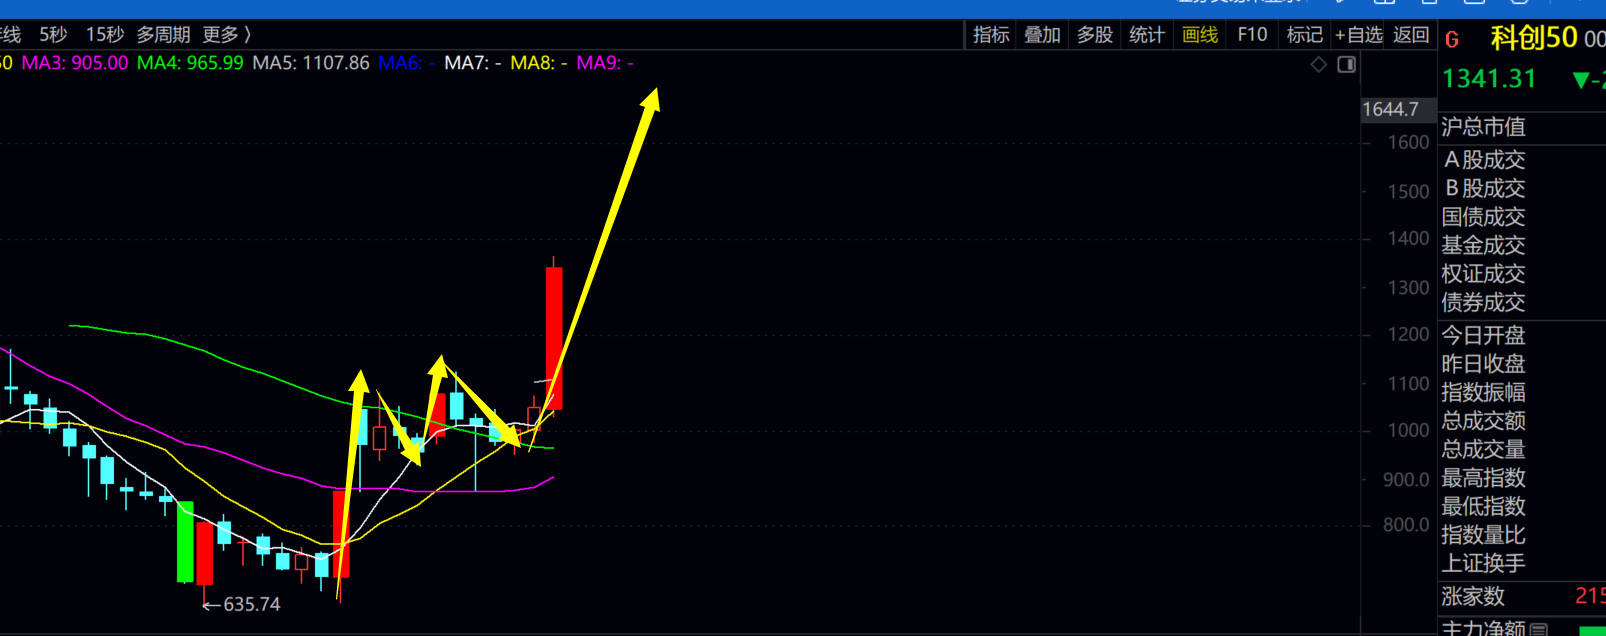Click the small list icon next to 主力净额

tap(1539, 629)
